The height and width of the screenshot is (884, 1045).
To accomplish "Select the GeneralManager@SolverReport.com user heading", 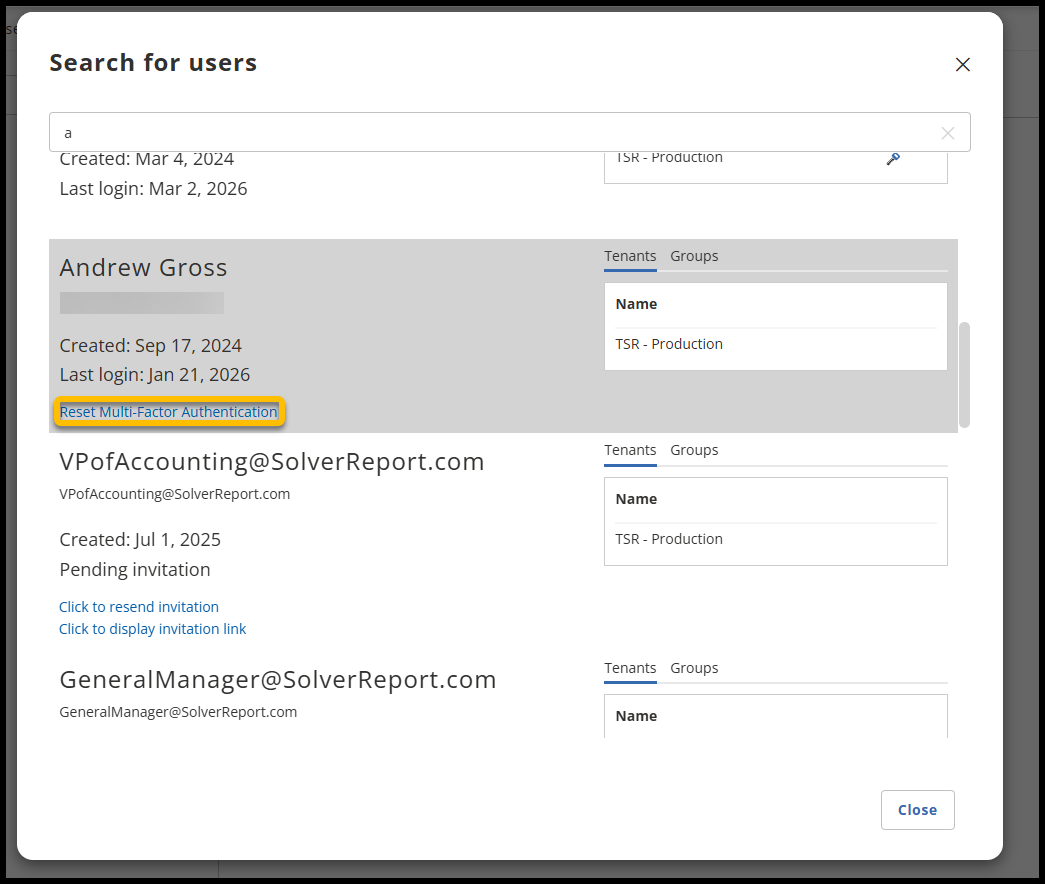I will click(x=278, y=680).
